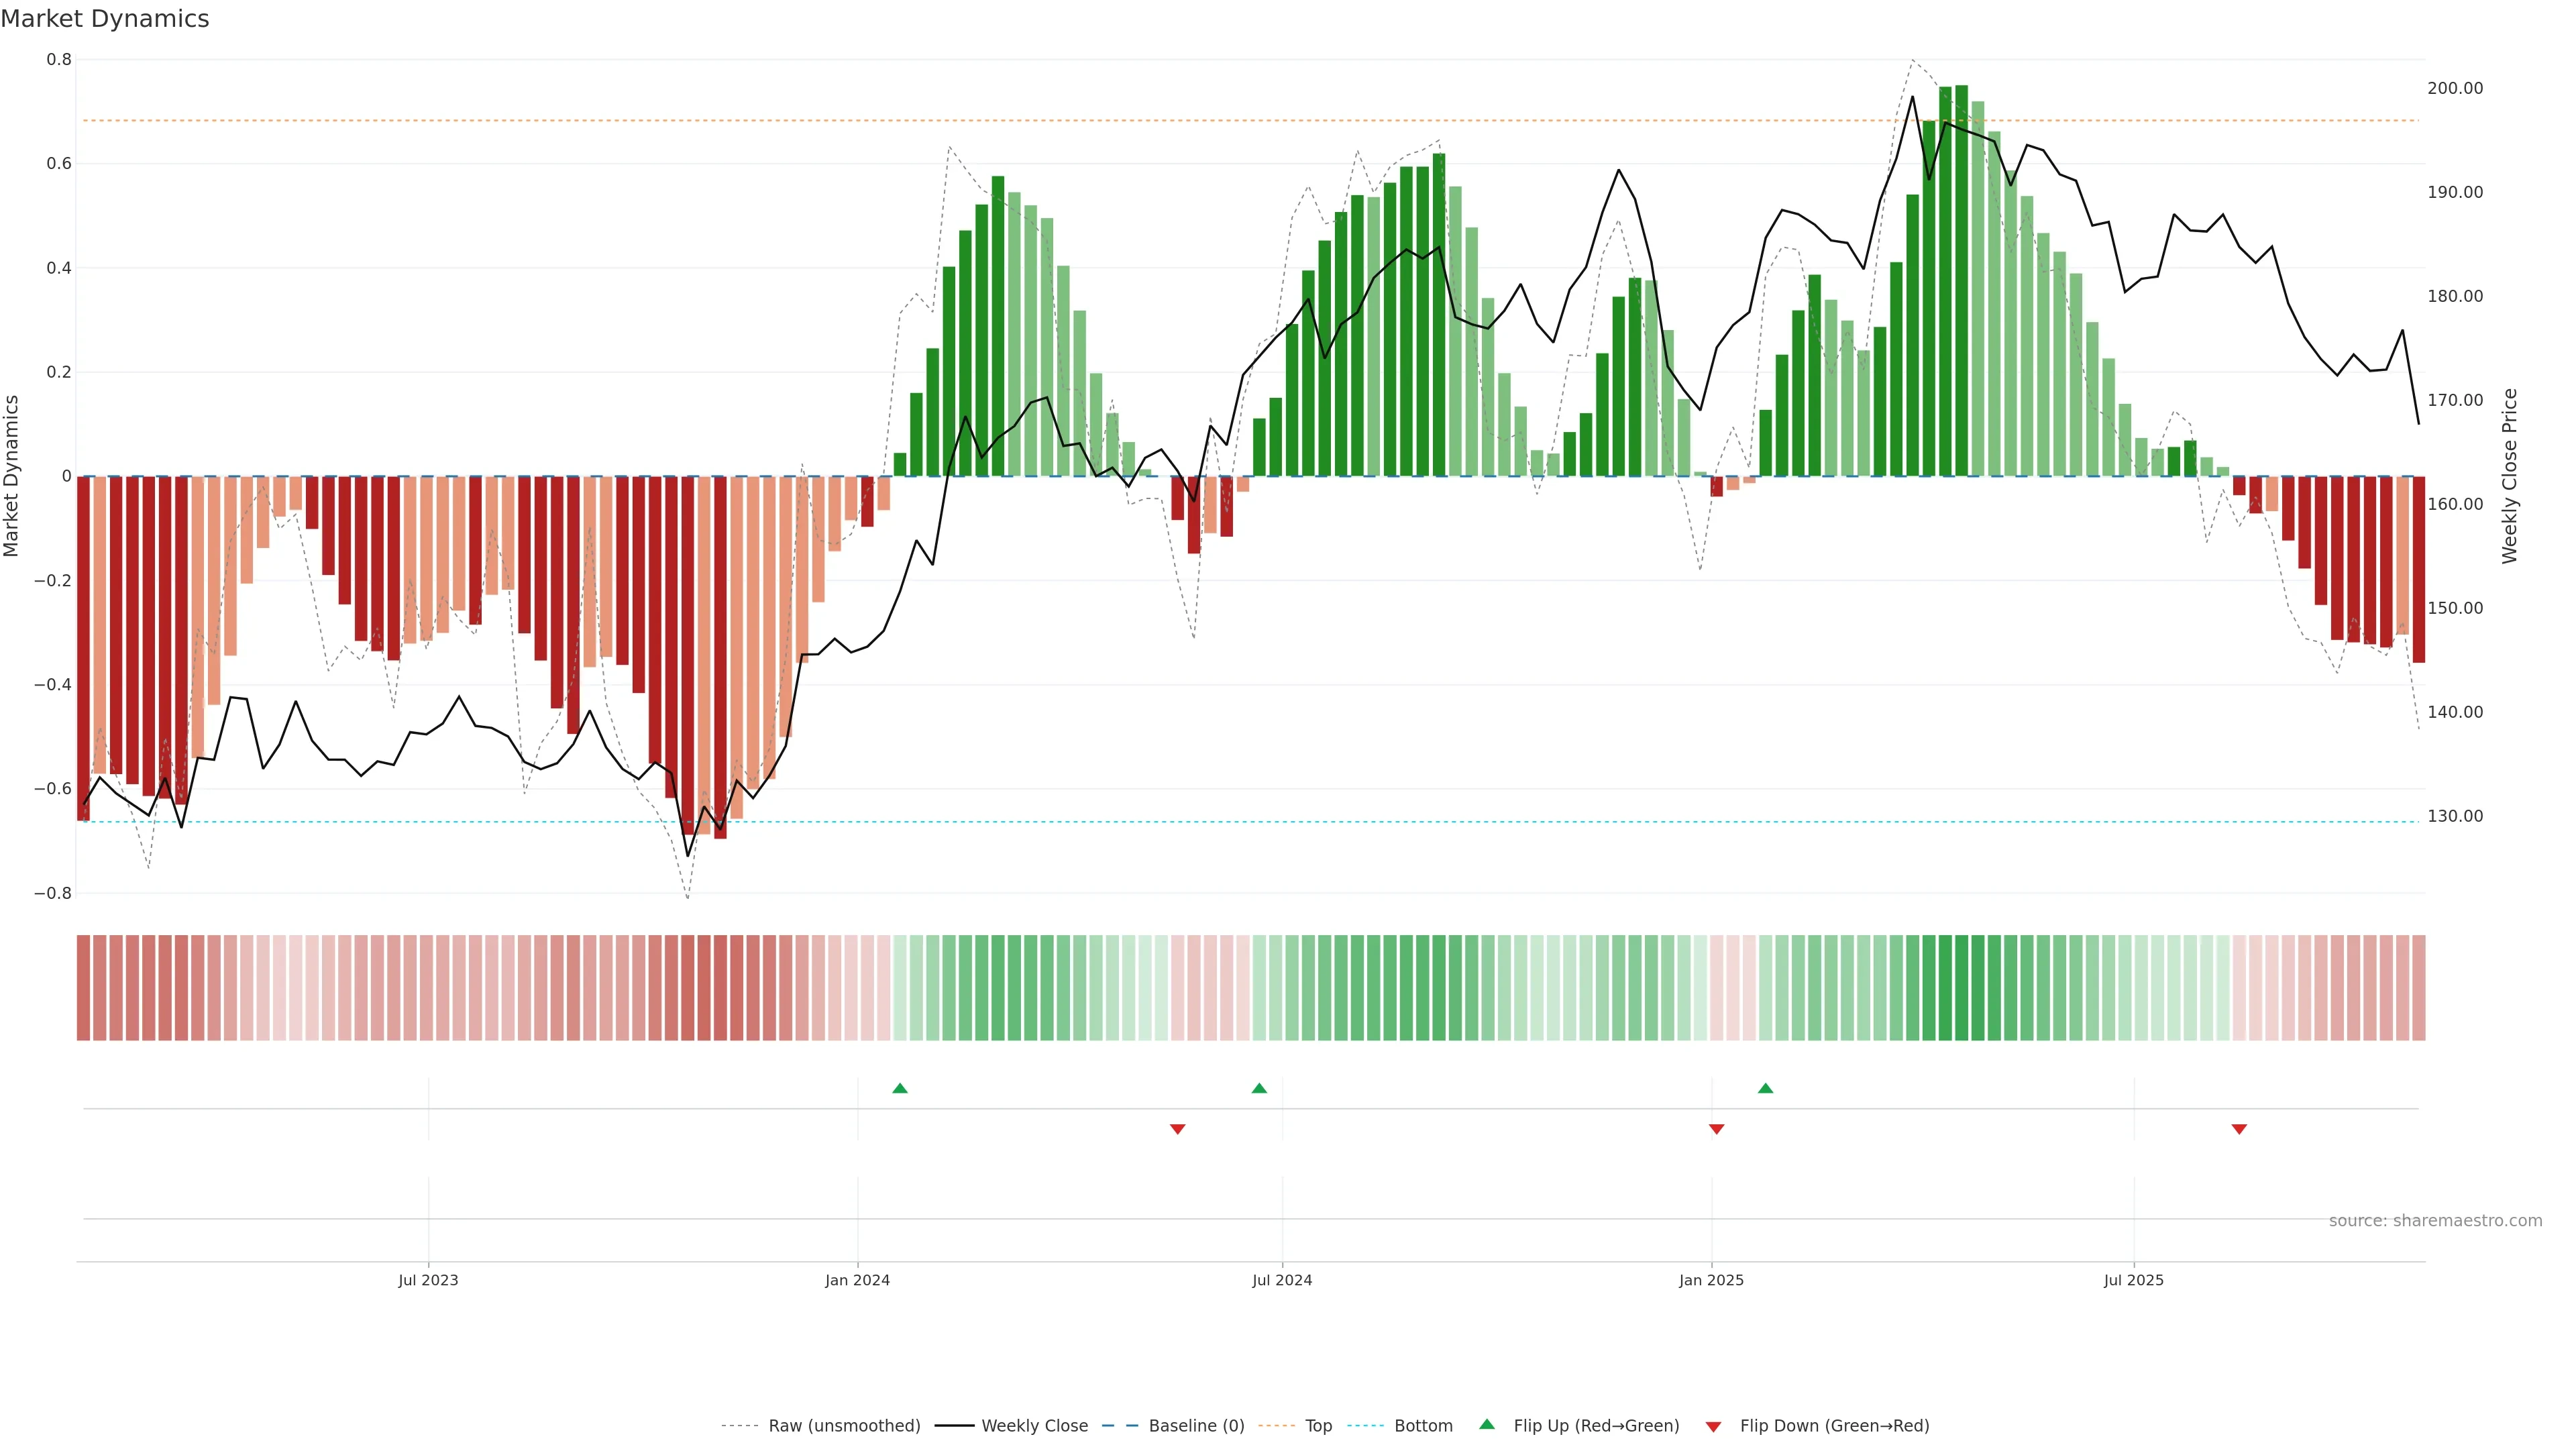Click the red Flip Down marker after Jul 2025
This screenshot has width=2576, height=1449.
coord(2239,1129)
